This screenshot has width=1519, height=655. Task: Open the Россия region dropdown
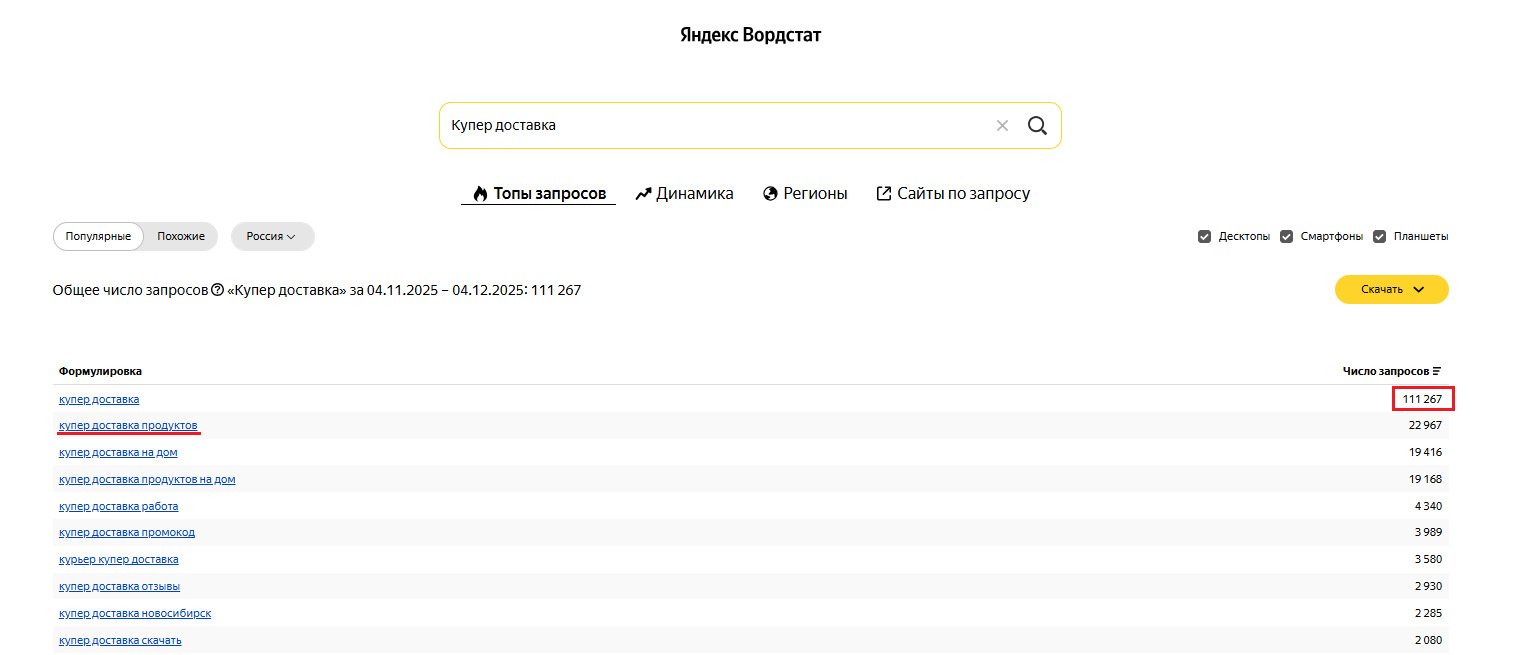tap(272, 236)
